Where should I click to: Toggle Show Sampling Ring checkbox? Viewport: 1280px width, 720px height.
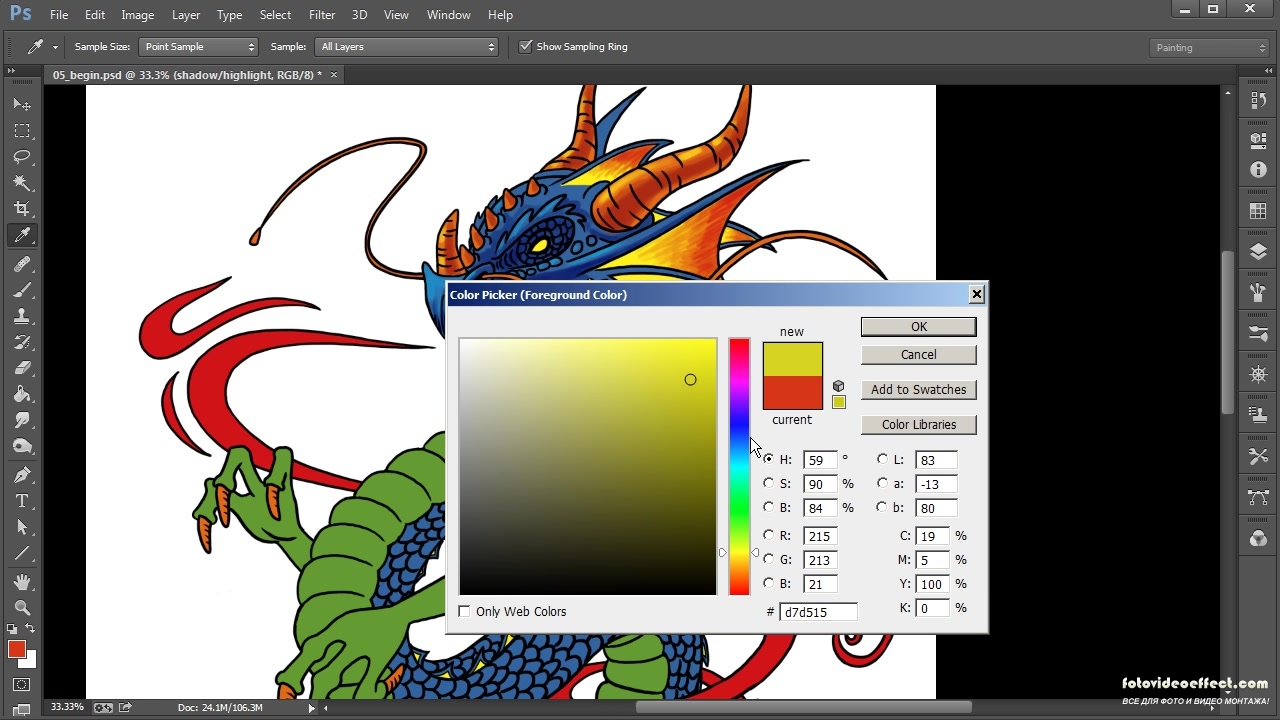[x=525, y=46]
